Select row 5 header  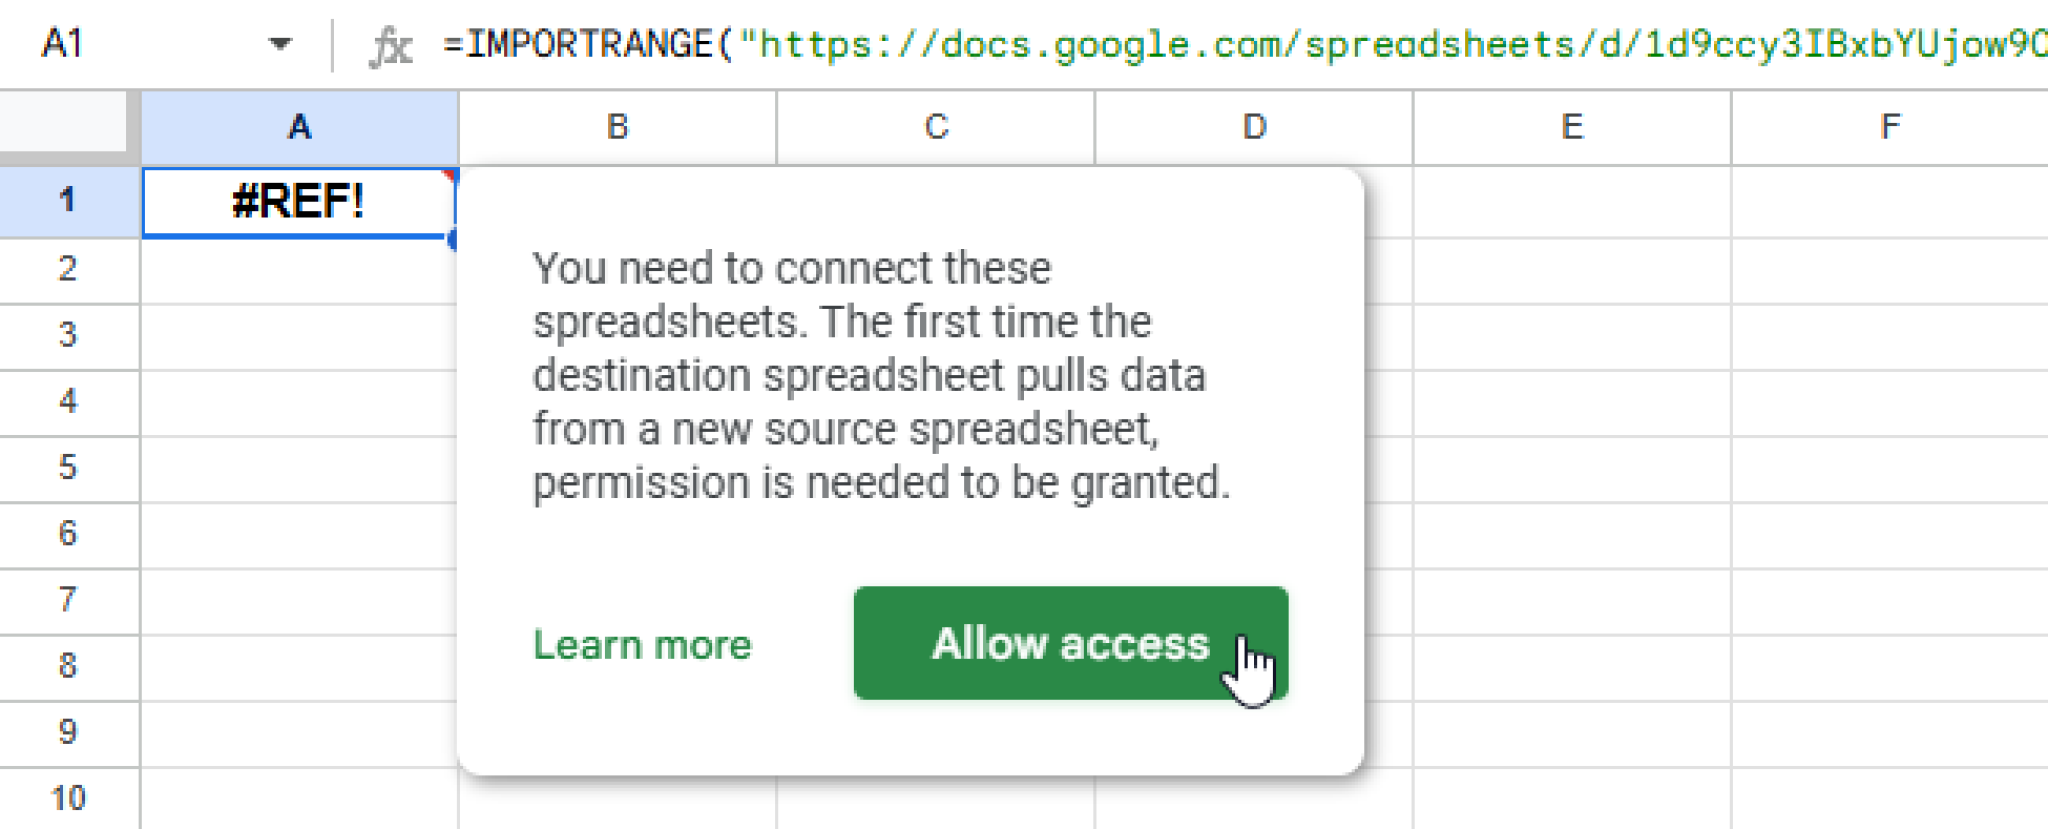pos(66,466)
